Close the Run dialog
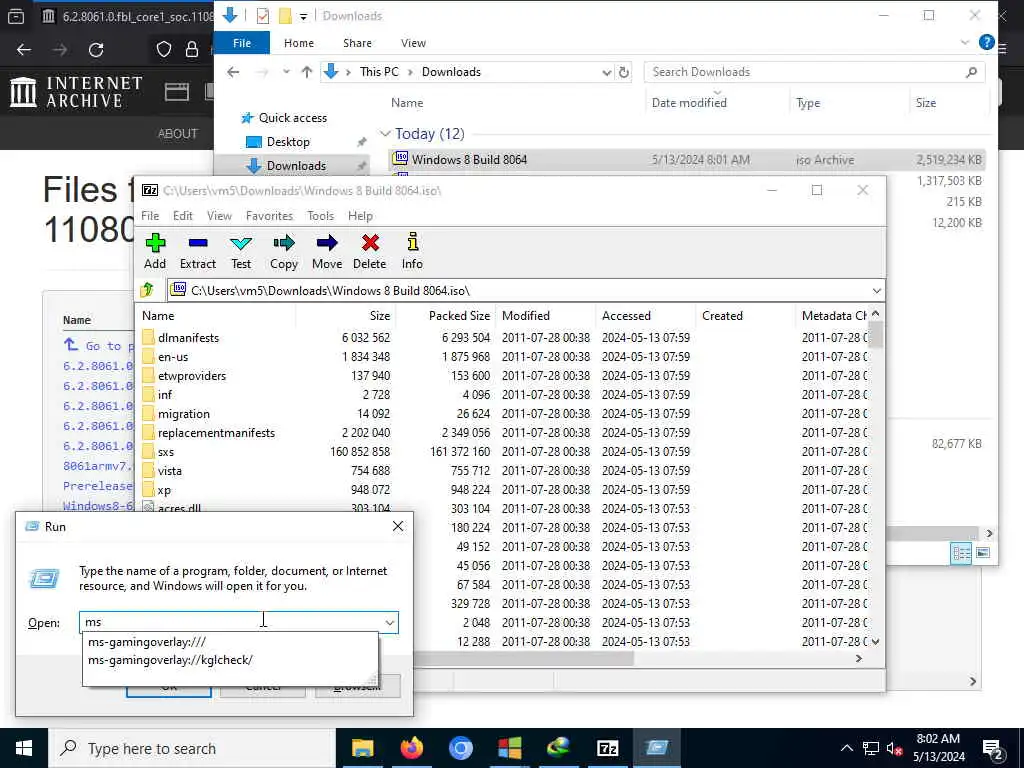 click(x=398, y=526)
